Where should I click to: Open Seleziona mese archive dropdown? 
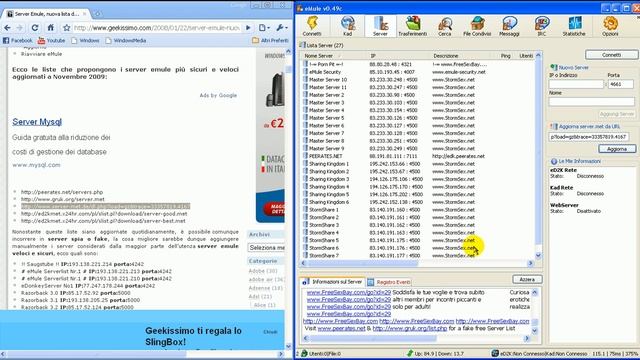(266, 248)
